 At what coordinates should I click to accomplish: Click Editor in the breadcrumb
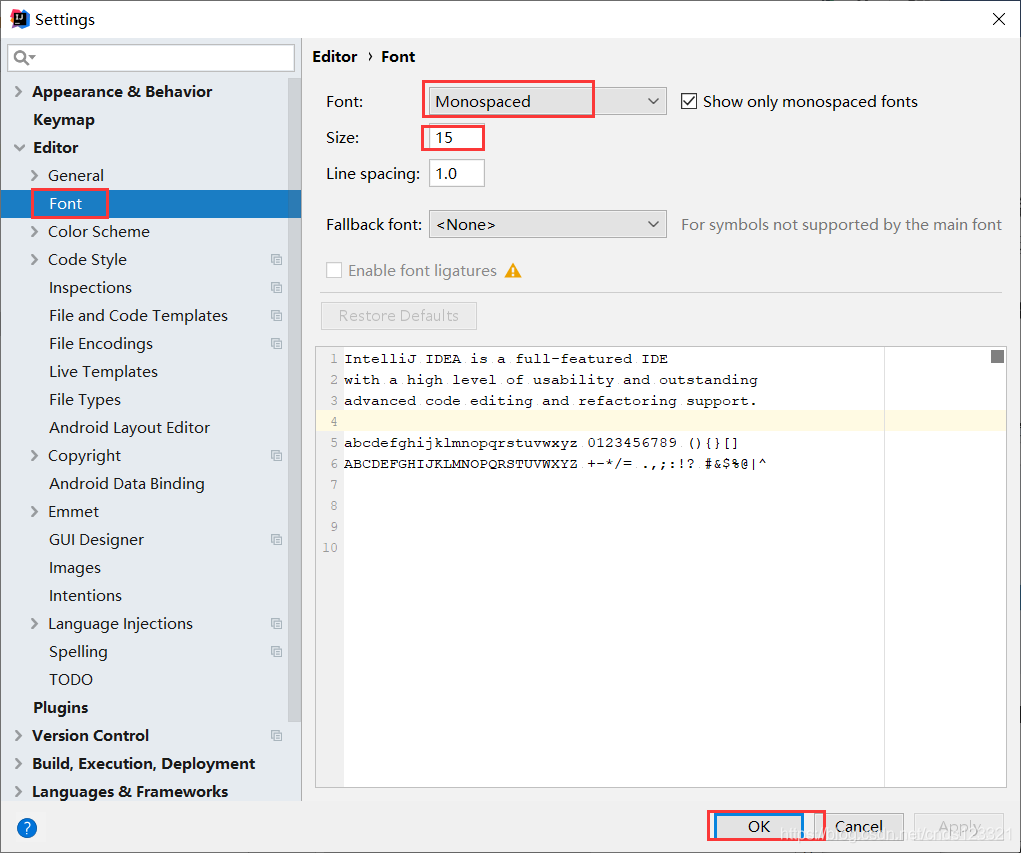coord(335,57)
